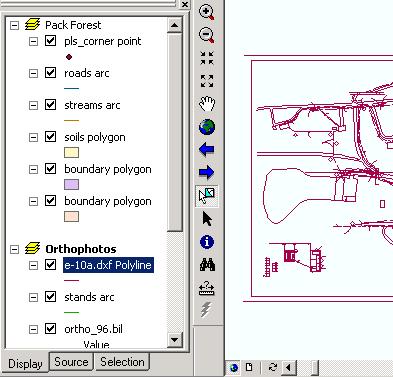Select the Zoom In magnifier tool
The height and width of the screenshot is (377, 393).
point(207,12)
